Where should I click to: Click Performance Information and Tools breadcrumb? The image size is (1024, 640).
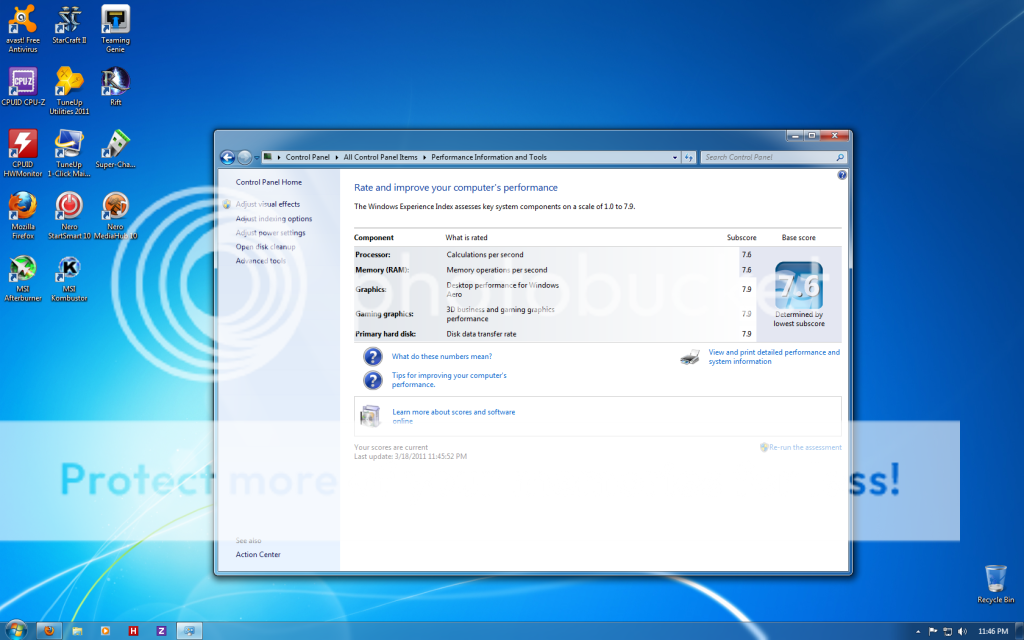pos(488,157)
